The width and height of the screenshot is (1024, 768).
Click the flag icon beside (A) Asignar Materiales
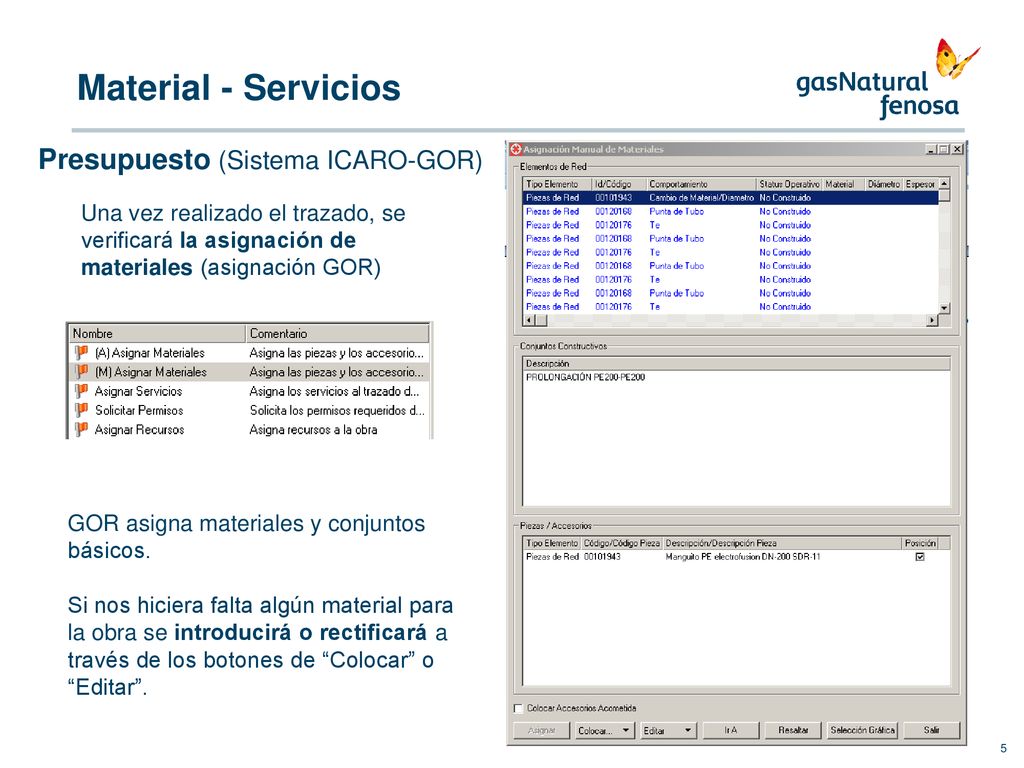(81, 353)
